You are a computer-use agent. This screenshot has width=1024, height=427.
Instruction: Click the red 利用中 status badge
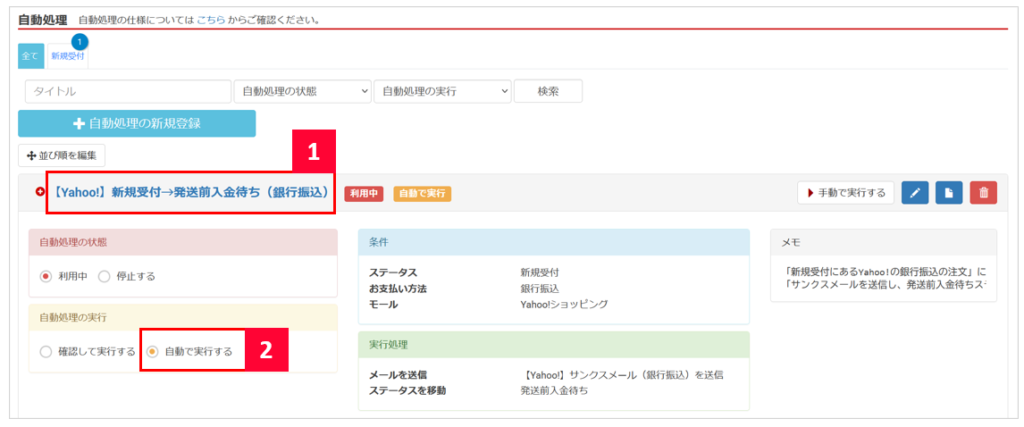[x=364, y=193]
